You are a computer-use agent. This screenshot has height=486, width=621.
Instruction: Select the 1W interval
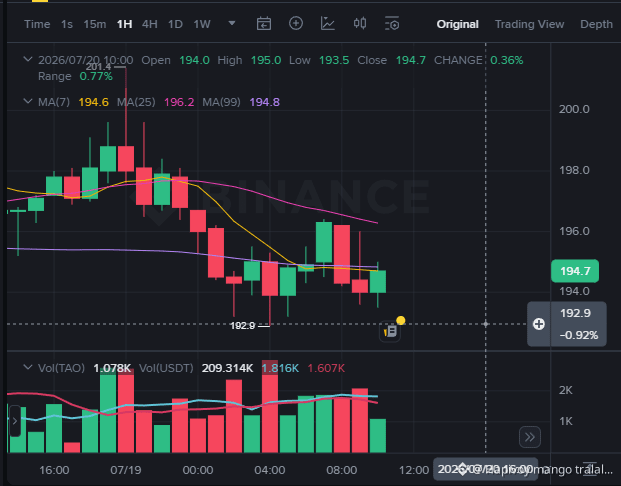[202, 24]
